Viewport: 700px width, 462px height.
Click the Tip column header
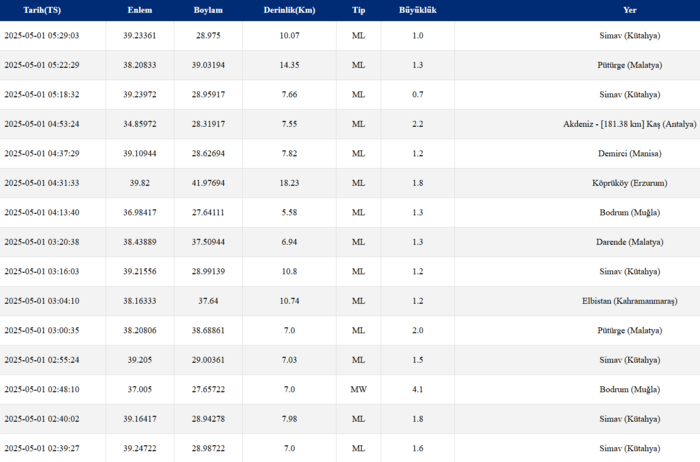[x=358, y=10]
